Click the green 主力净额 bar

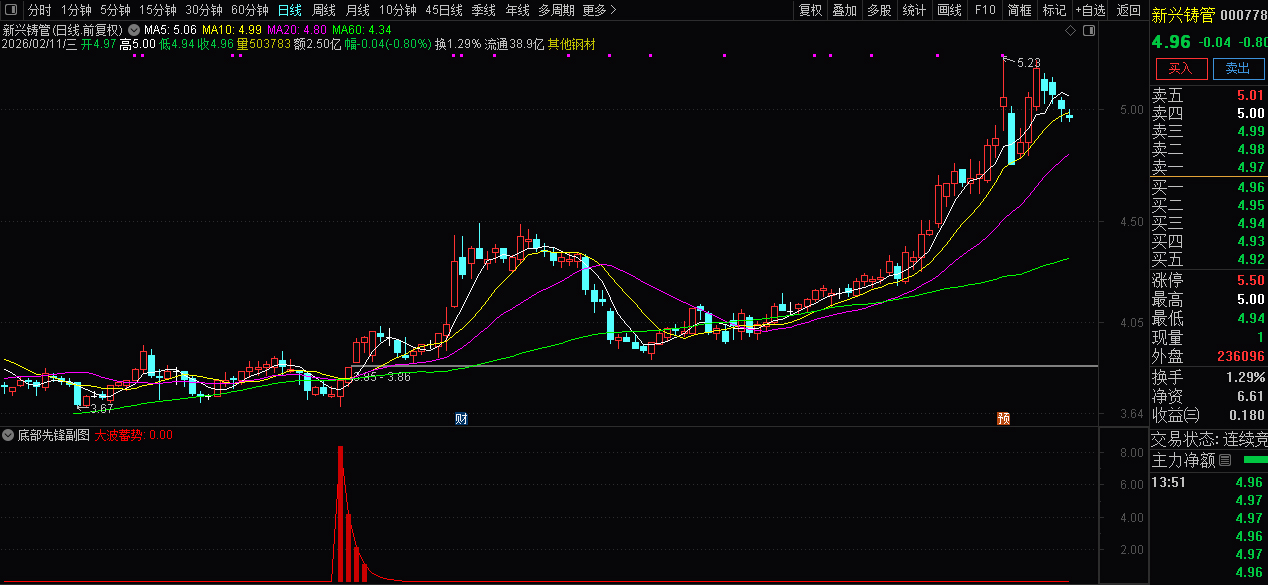tap(1254, 460)
